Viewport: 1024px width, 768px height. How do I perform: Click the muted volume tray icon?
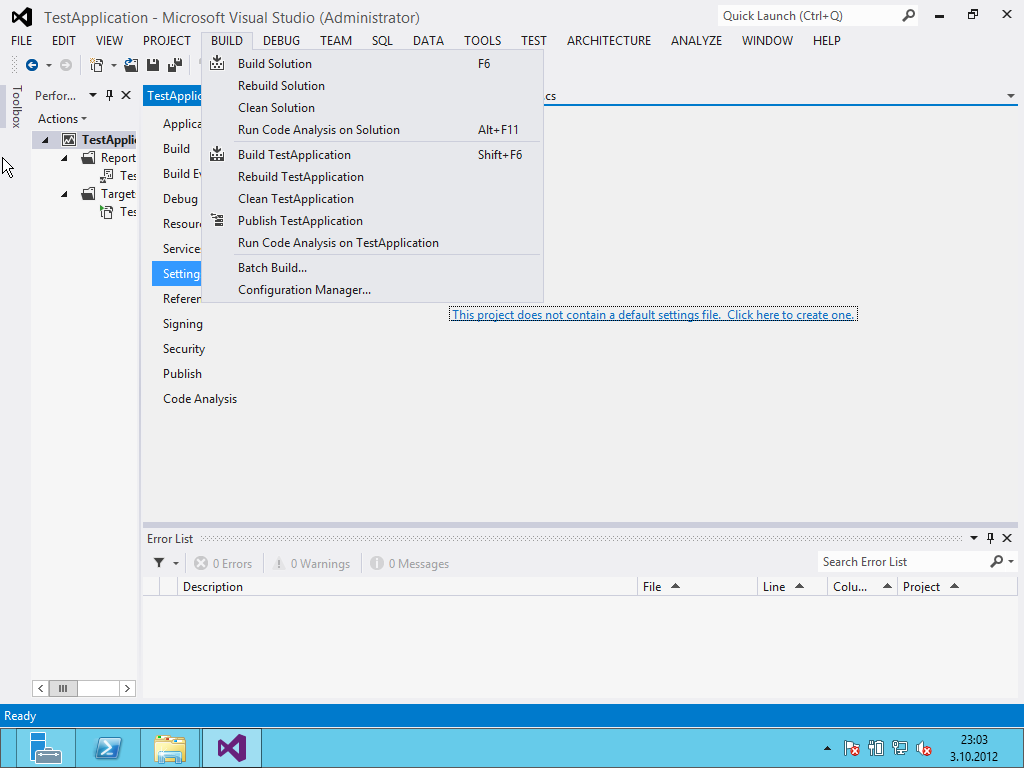click(923, 748)
